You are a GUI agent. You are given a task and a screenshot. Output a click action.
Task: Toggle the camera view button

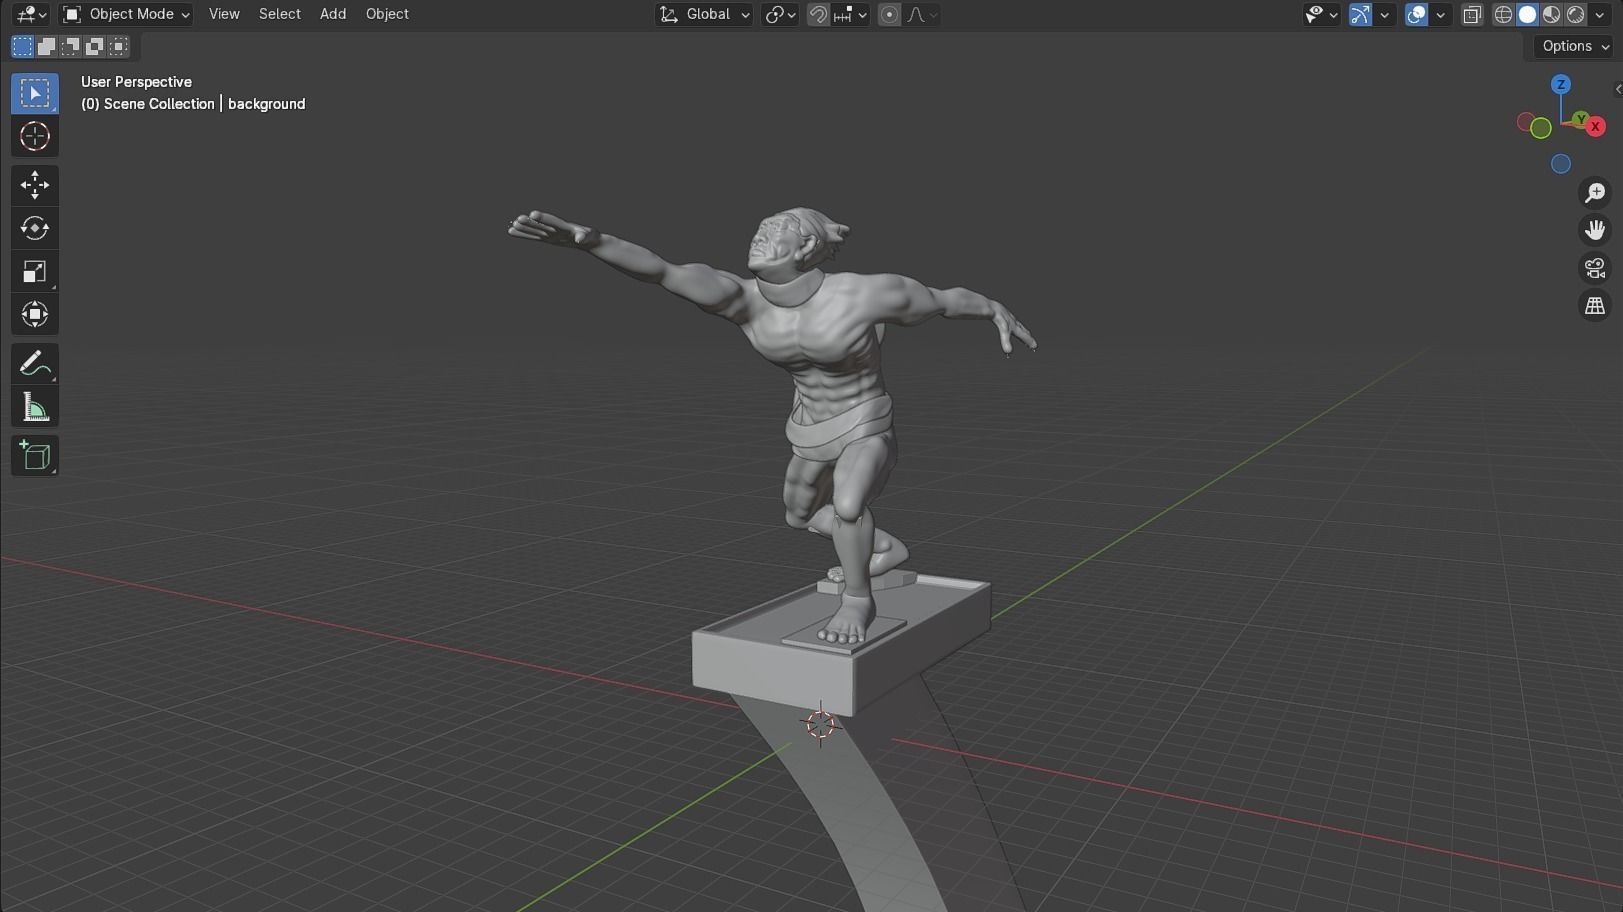coord(1595,268)
